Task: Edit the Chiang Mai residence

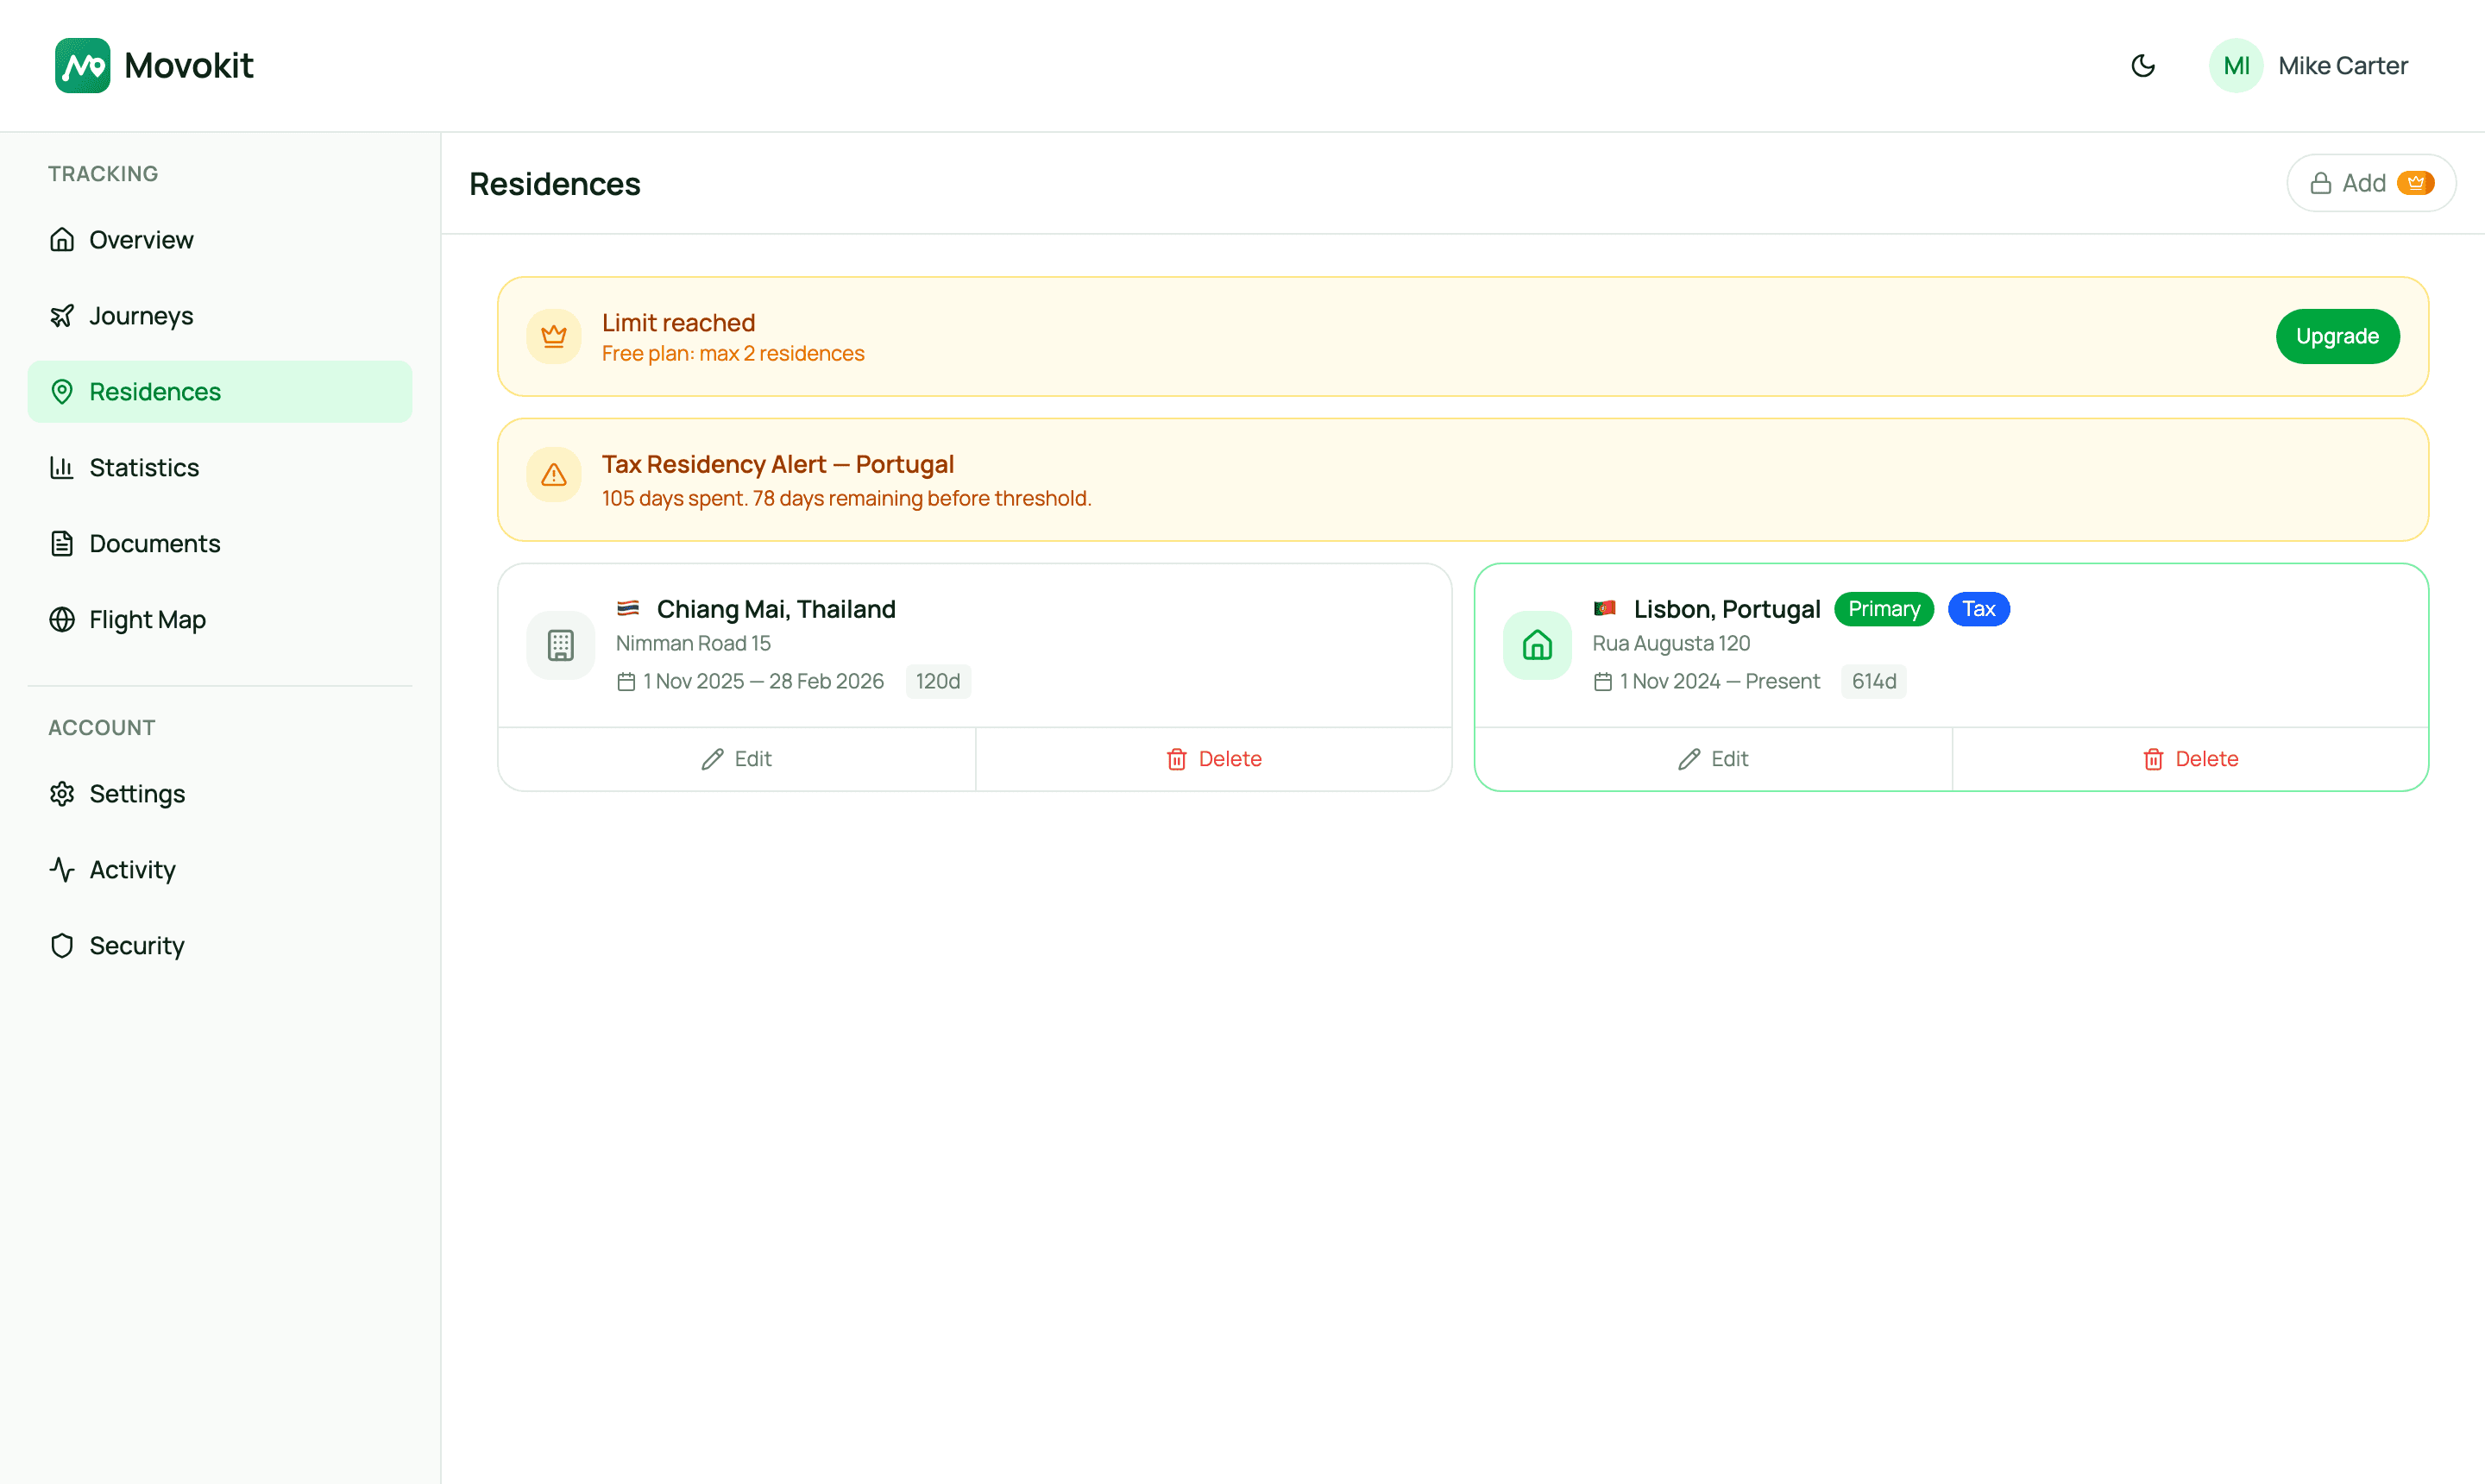Action: click(737, 759)
